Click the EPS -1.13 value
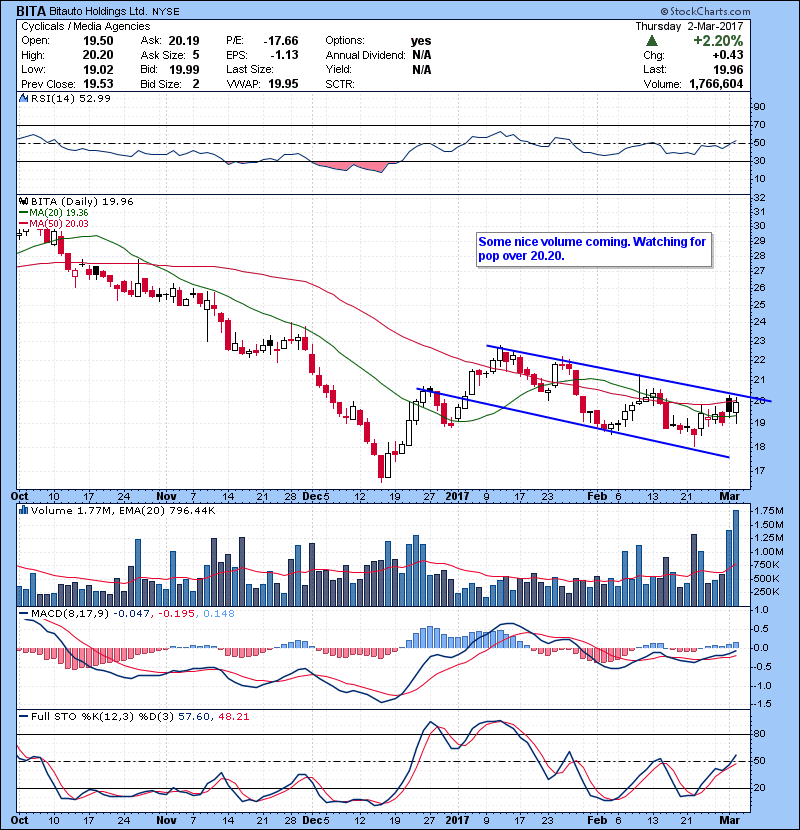Image resolution: width=800 pixels, height=830 pixels. [x=284, y=55]
